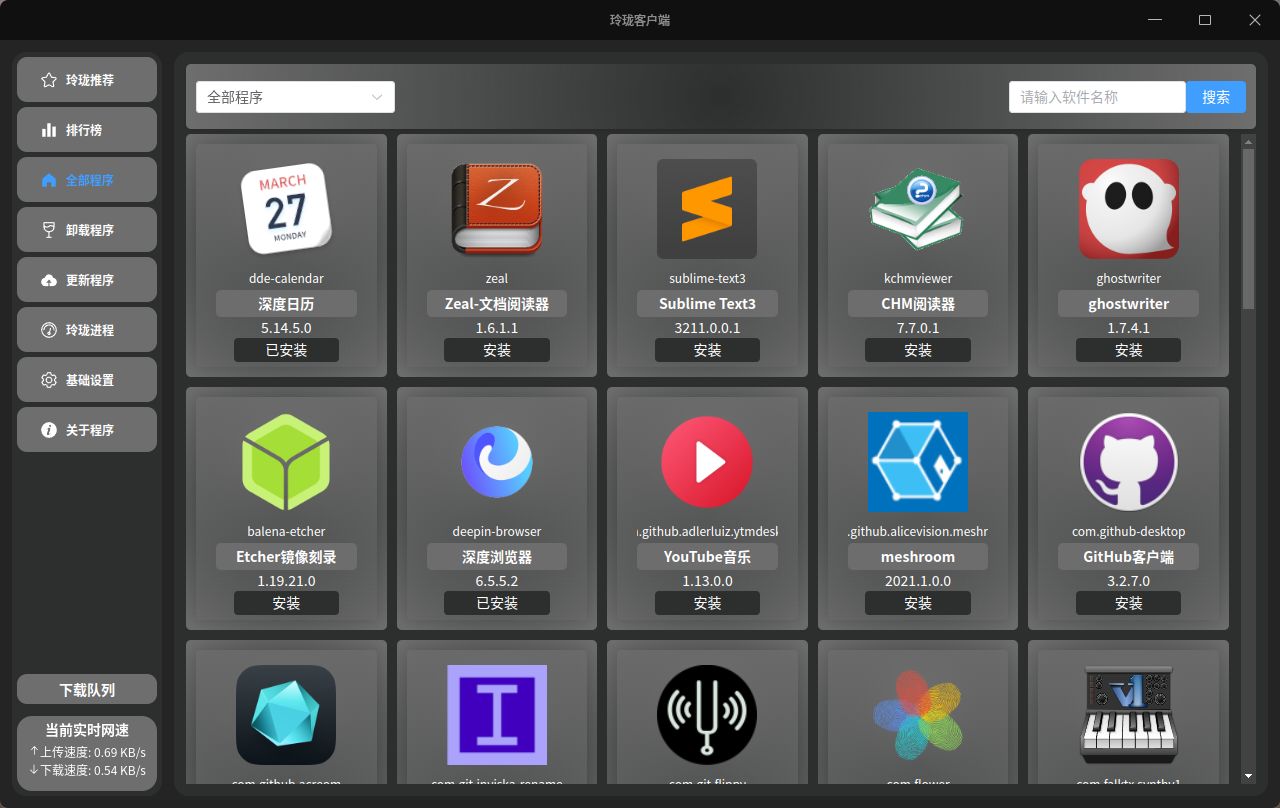Click the 深度浏览器 name label
Viewport: 1280px width, 808px height.
tap(497, 557)
